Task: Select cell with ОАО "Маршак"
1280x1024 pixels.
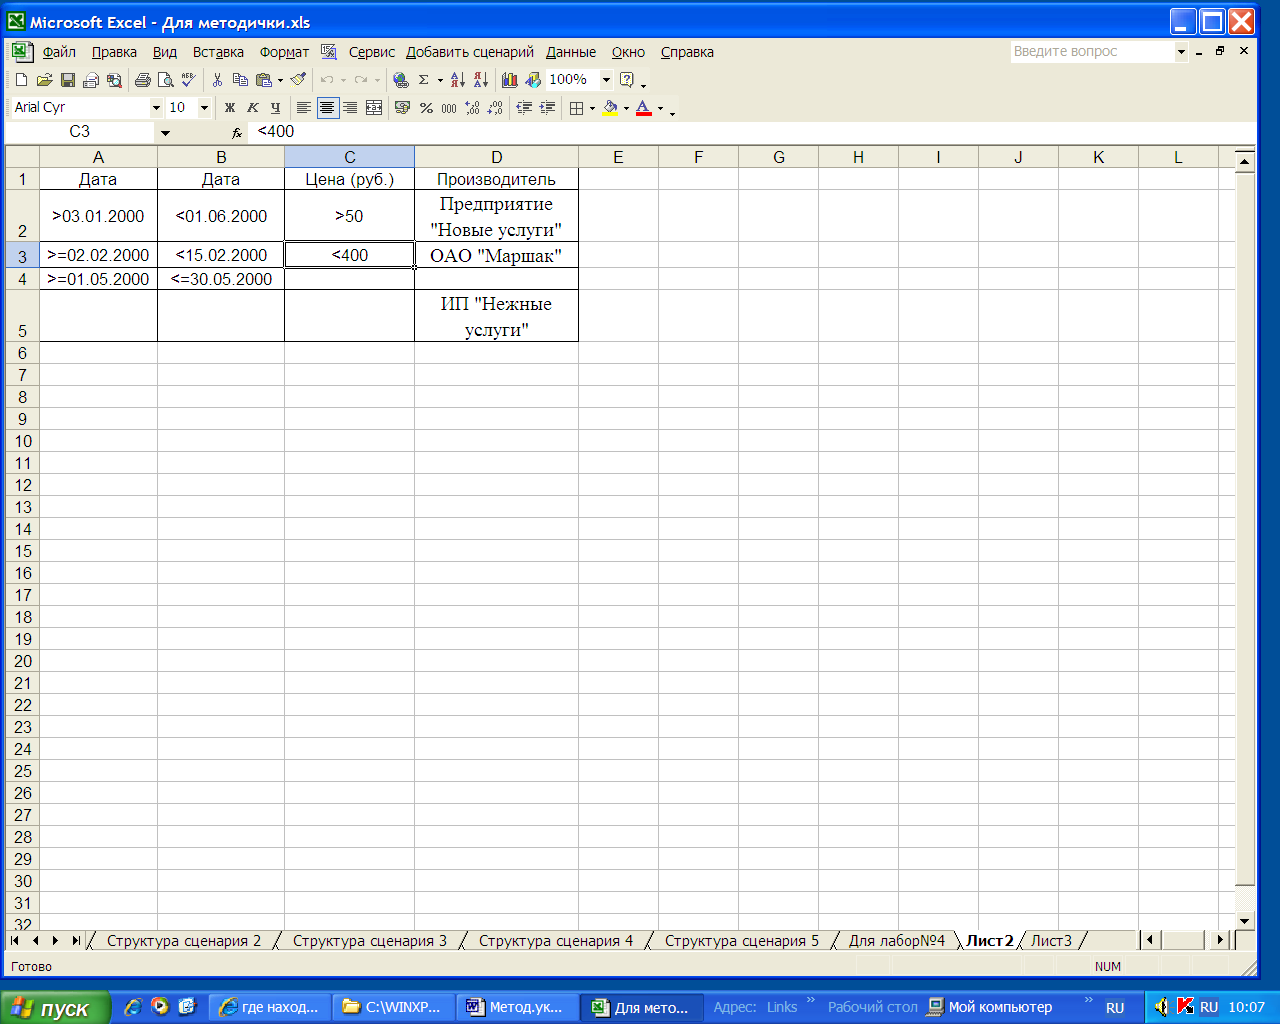Action: (x=496, y=255)
